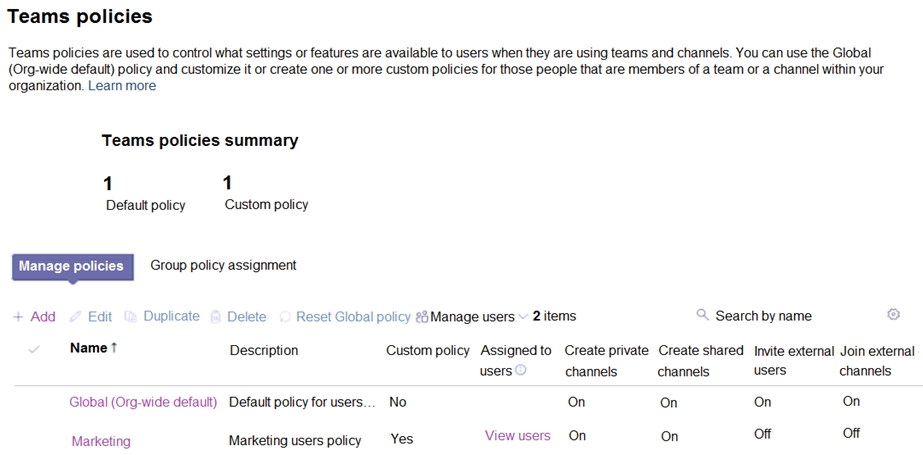The image size is (923, 455).
Task: Click the search magnifier icon
Action: pos(702,315)
